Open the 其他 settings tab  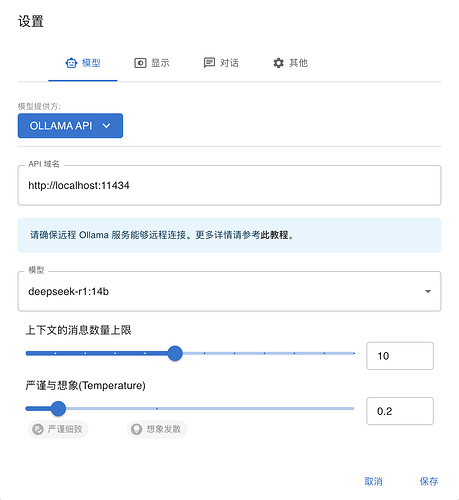290,63
